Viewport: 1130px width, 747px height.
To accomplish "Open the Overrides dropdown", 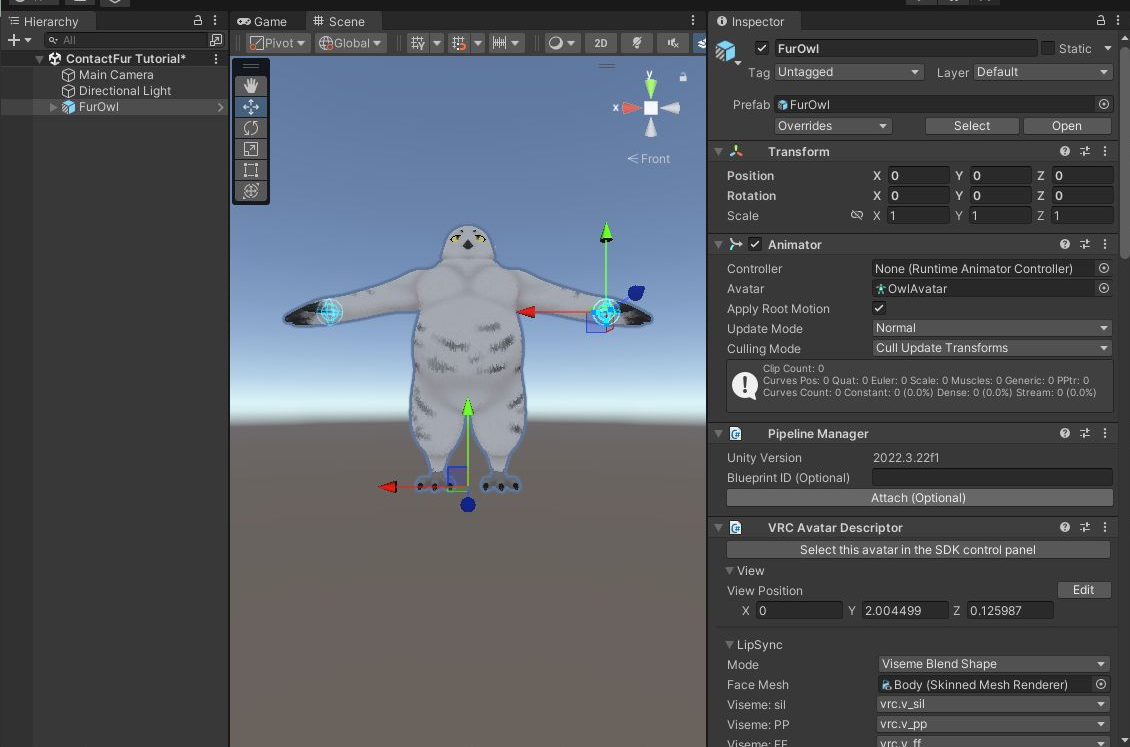I will click(x=833, y=126).
